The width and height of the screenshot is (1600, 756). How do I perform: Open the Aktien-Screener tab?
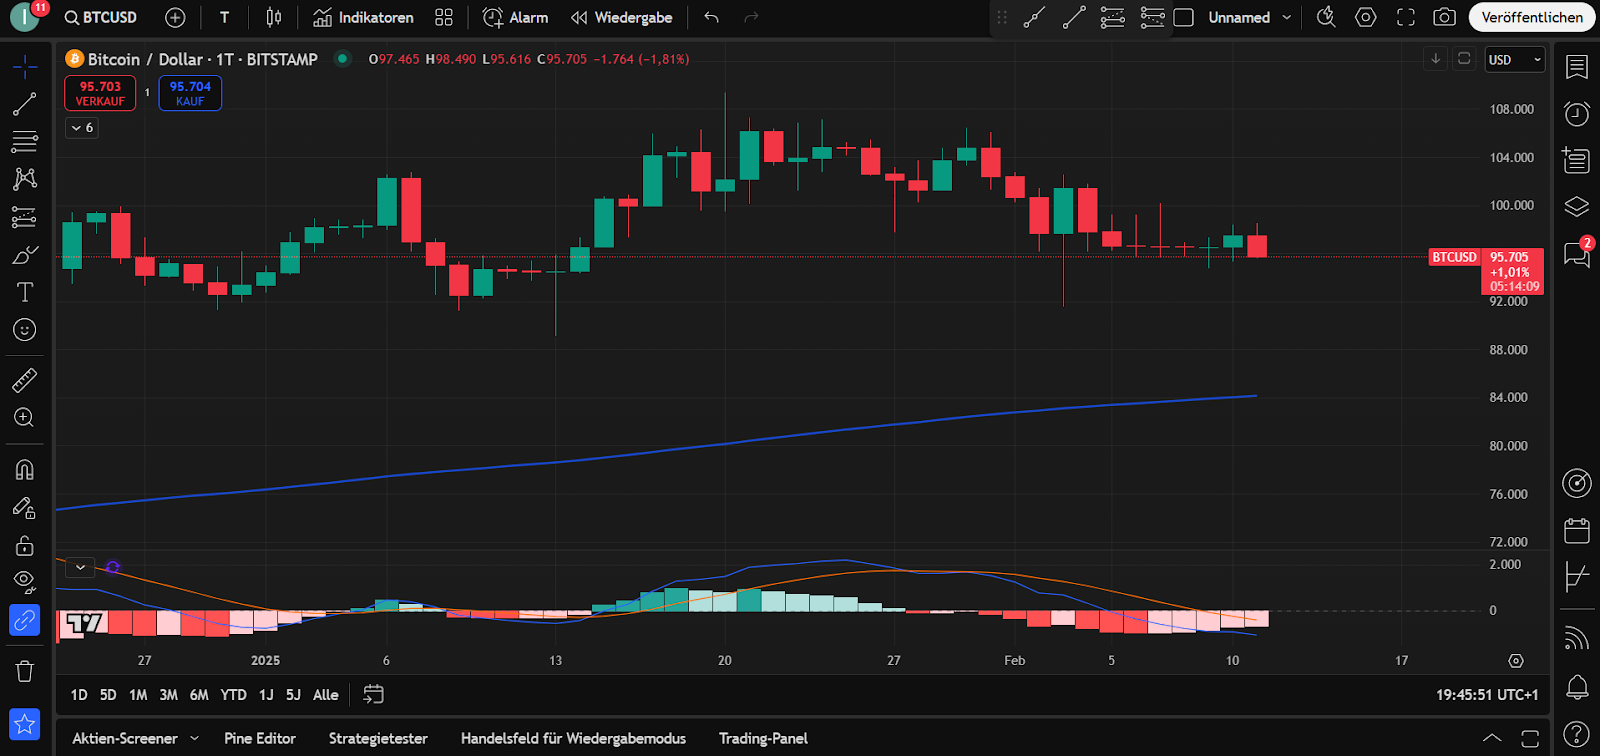pyautogui.click(x=125, y=739)
